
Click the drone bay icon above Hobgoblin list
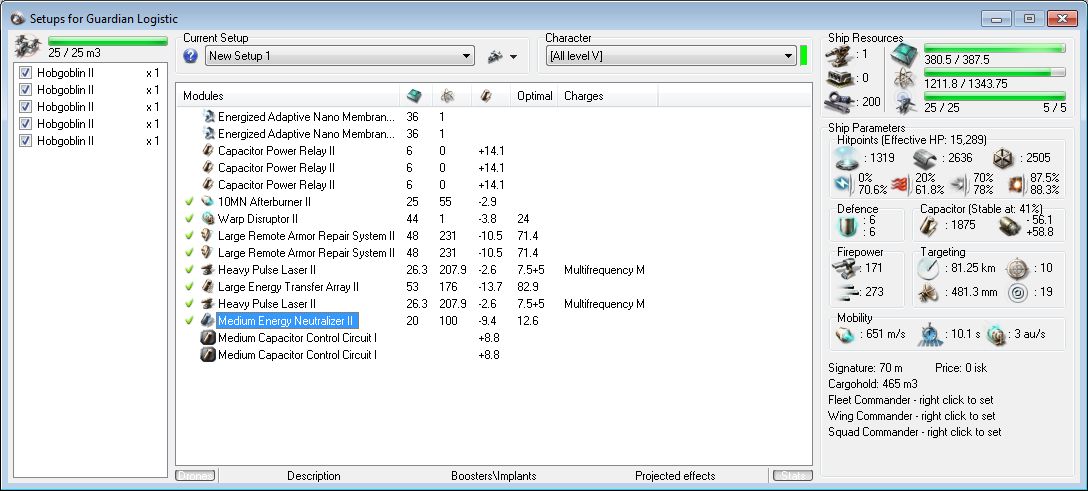tap(28, 46)
